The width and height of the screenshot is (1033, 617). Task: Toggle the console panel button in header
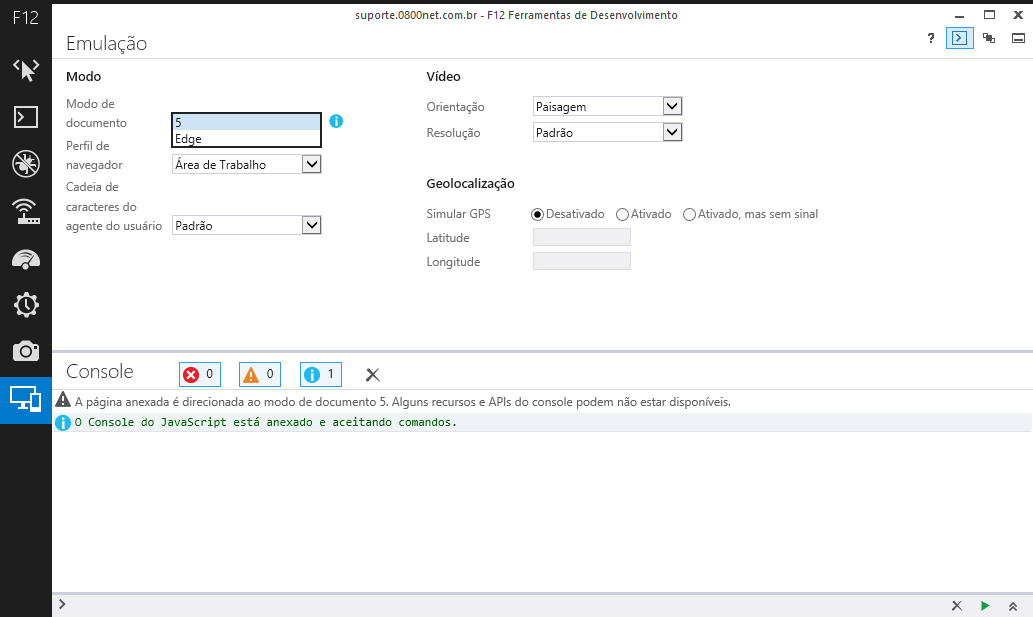coord(959,38)
